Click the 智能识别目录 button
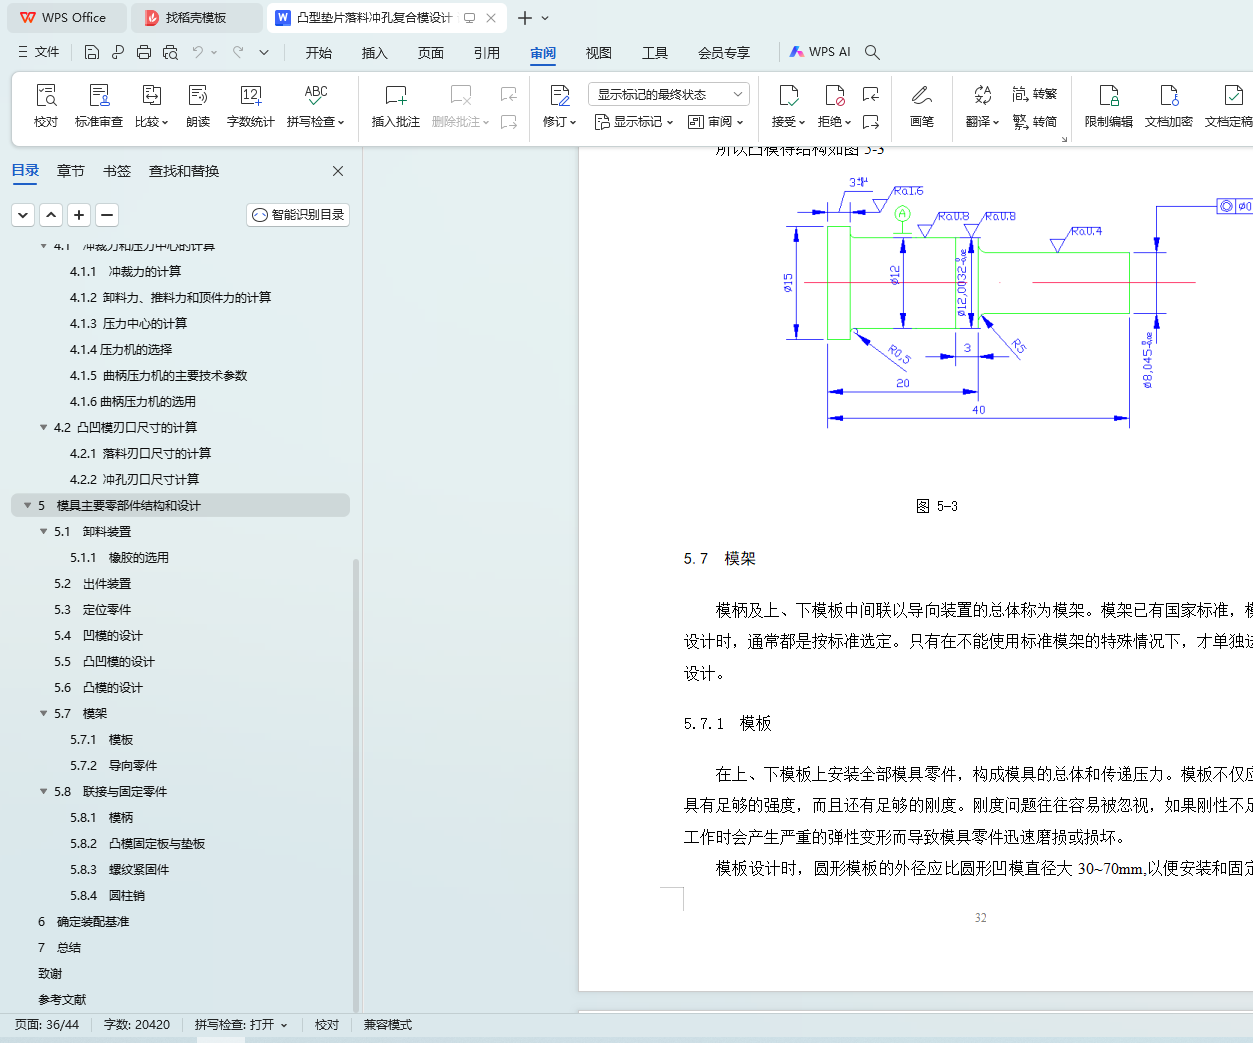Viewport: 1253px width, 1043px height. (x=298, y=215)
